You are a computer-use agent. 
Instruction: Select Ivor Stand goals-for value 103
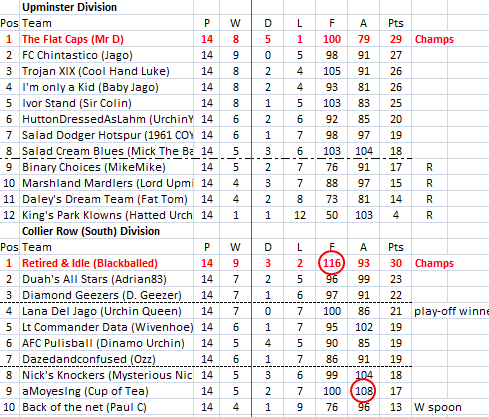pyautogui.click(x=332, y=103)
